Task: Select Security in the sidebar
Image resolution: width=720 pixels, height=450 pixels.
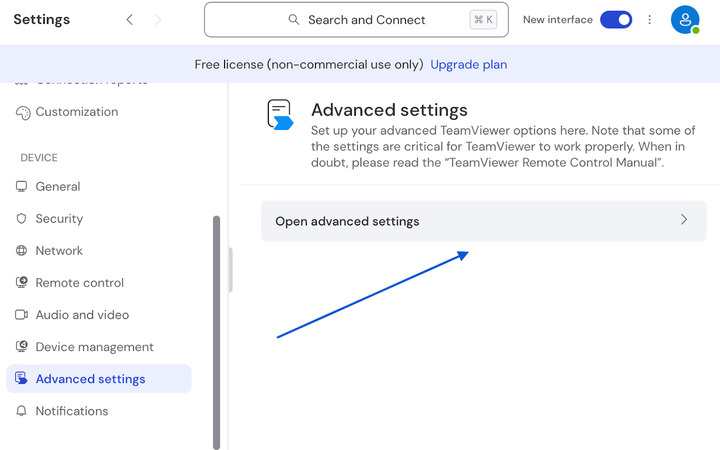Action: click(x=59, y=219)
